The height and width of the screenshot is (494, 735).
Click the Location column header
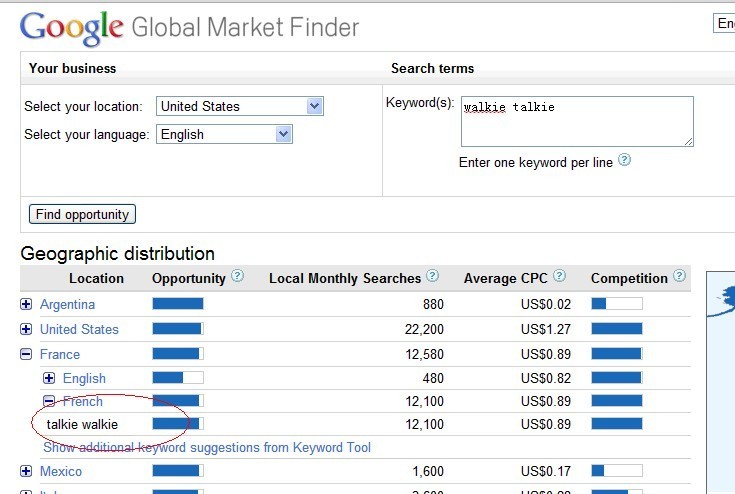coord(96,278)
